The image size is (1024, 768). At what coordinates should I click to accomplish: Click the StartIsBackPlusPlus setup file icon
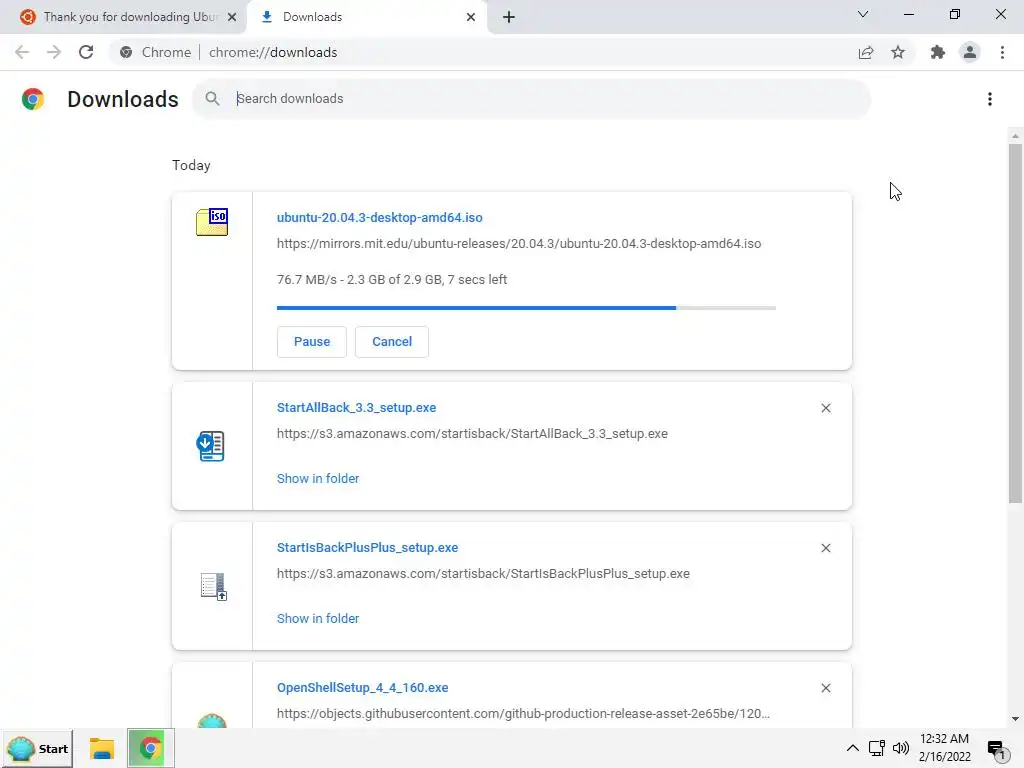click(213, 586)
